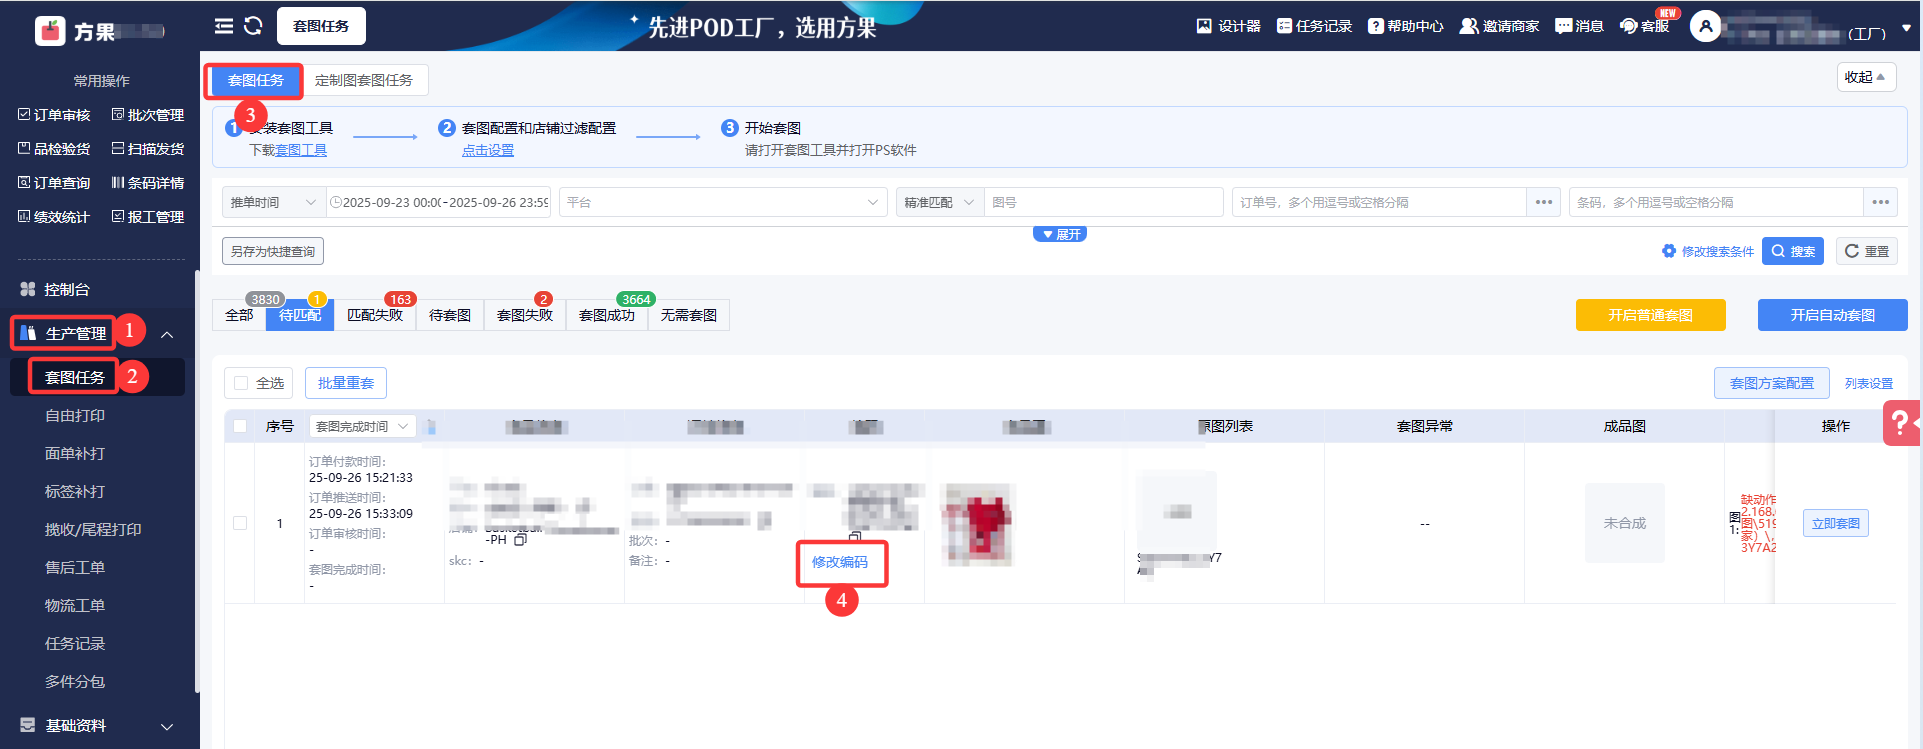The width and height of the screenshot is (1923, 749).
Task: Open 订单查询 shortcut
Action: pos(54,183)
